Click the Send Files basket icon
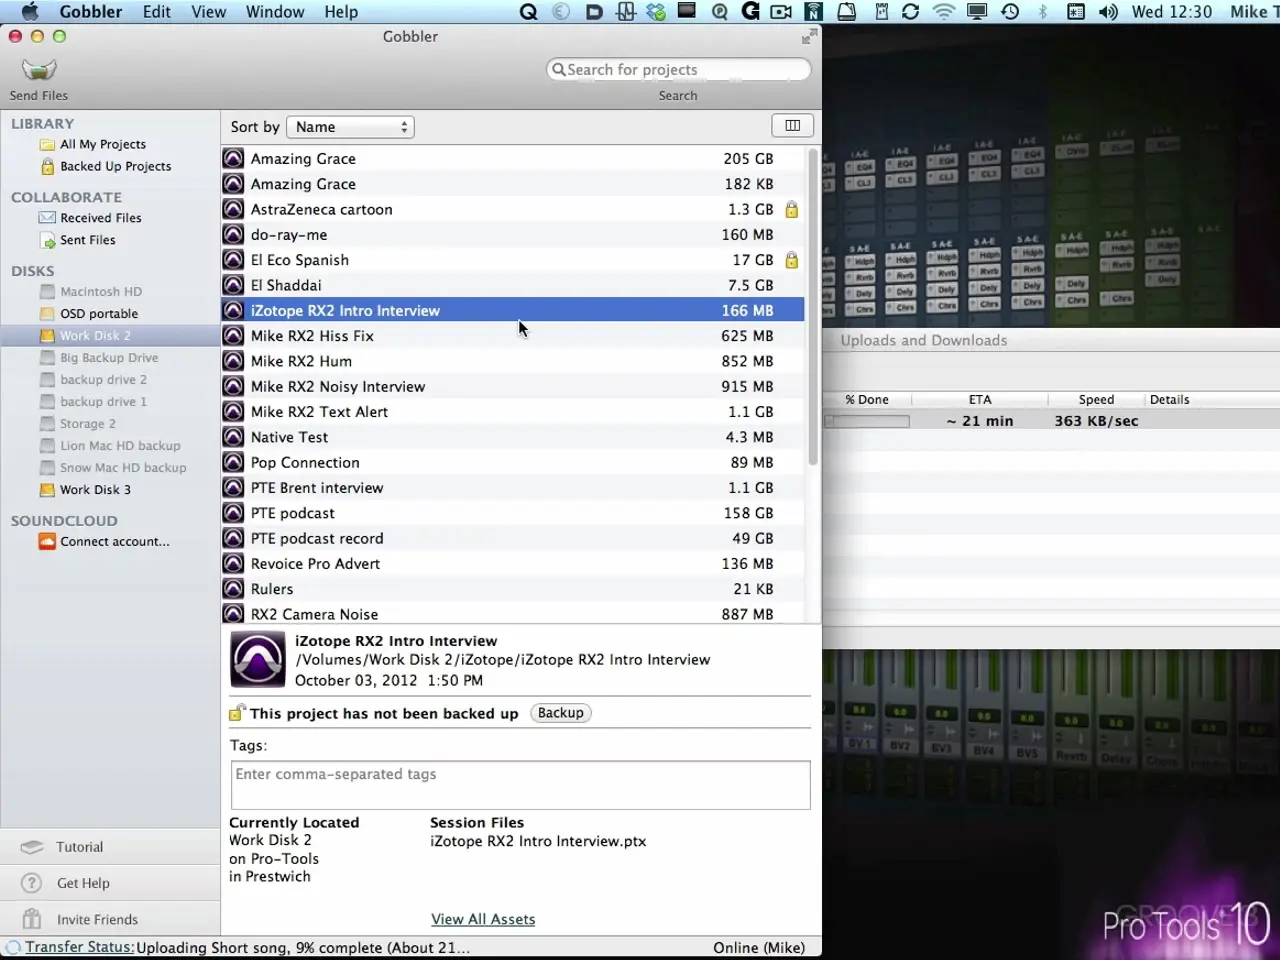This screenshot has width=1280, height=960. pos(39,69)
